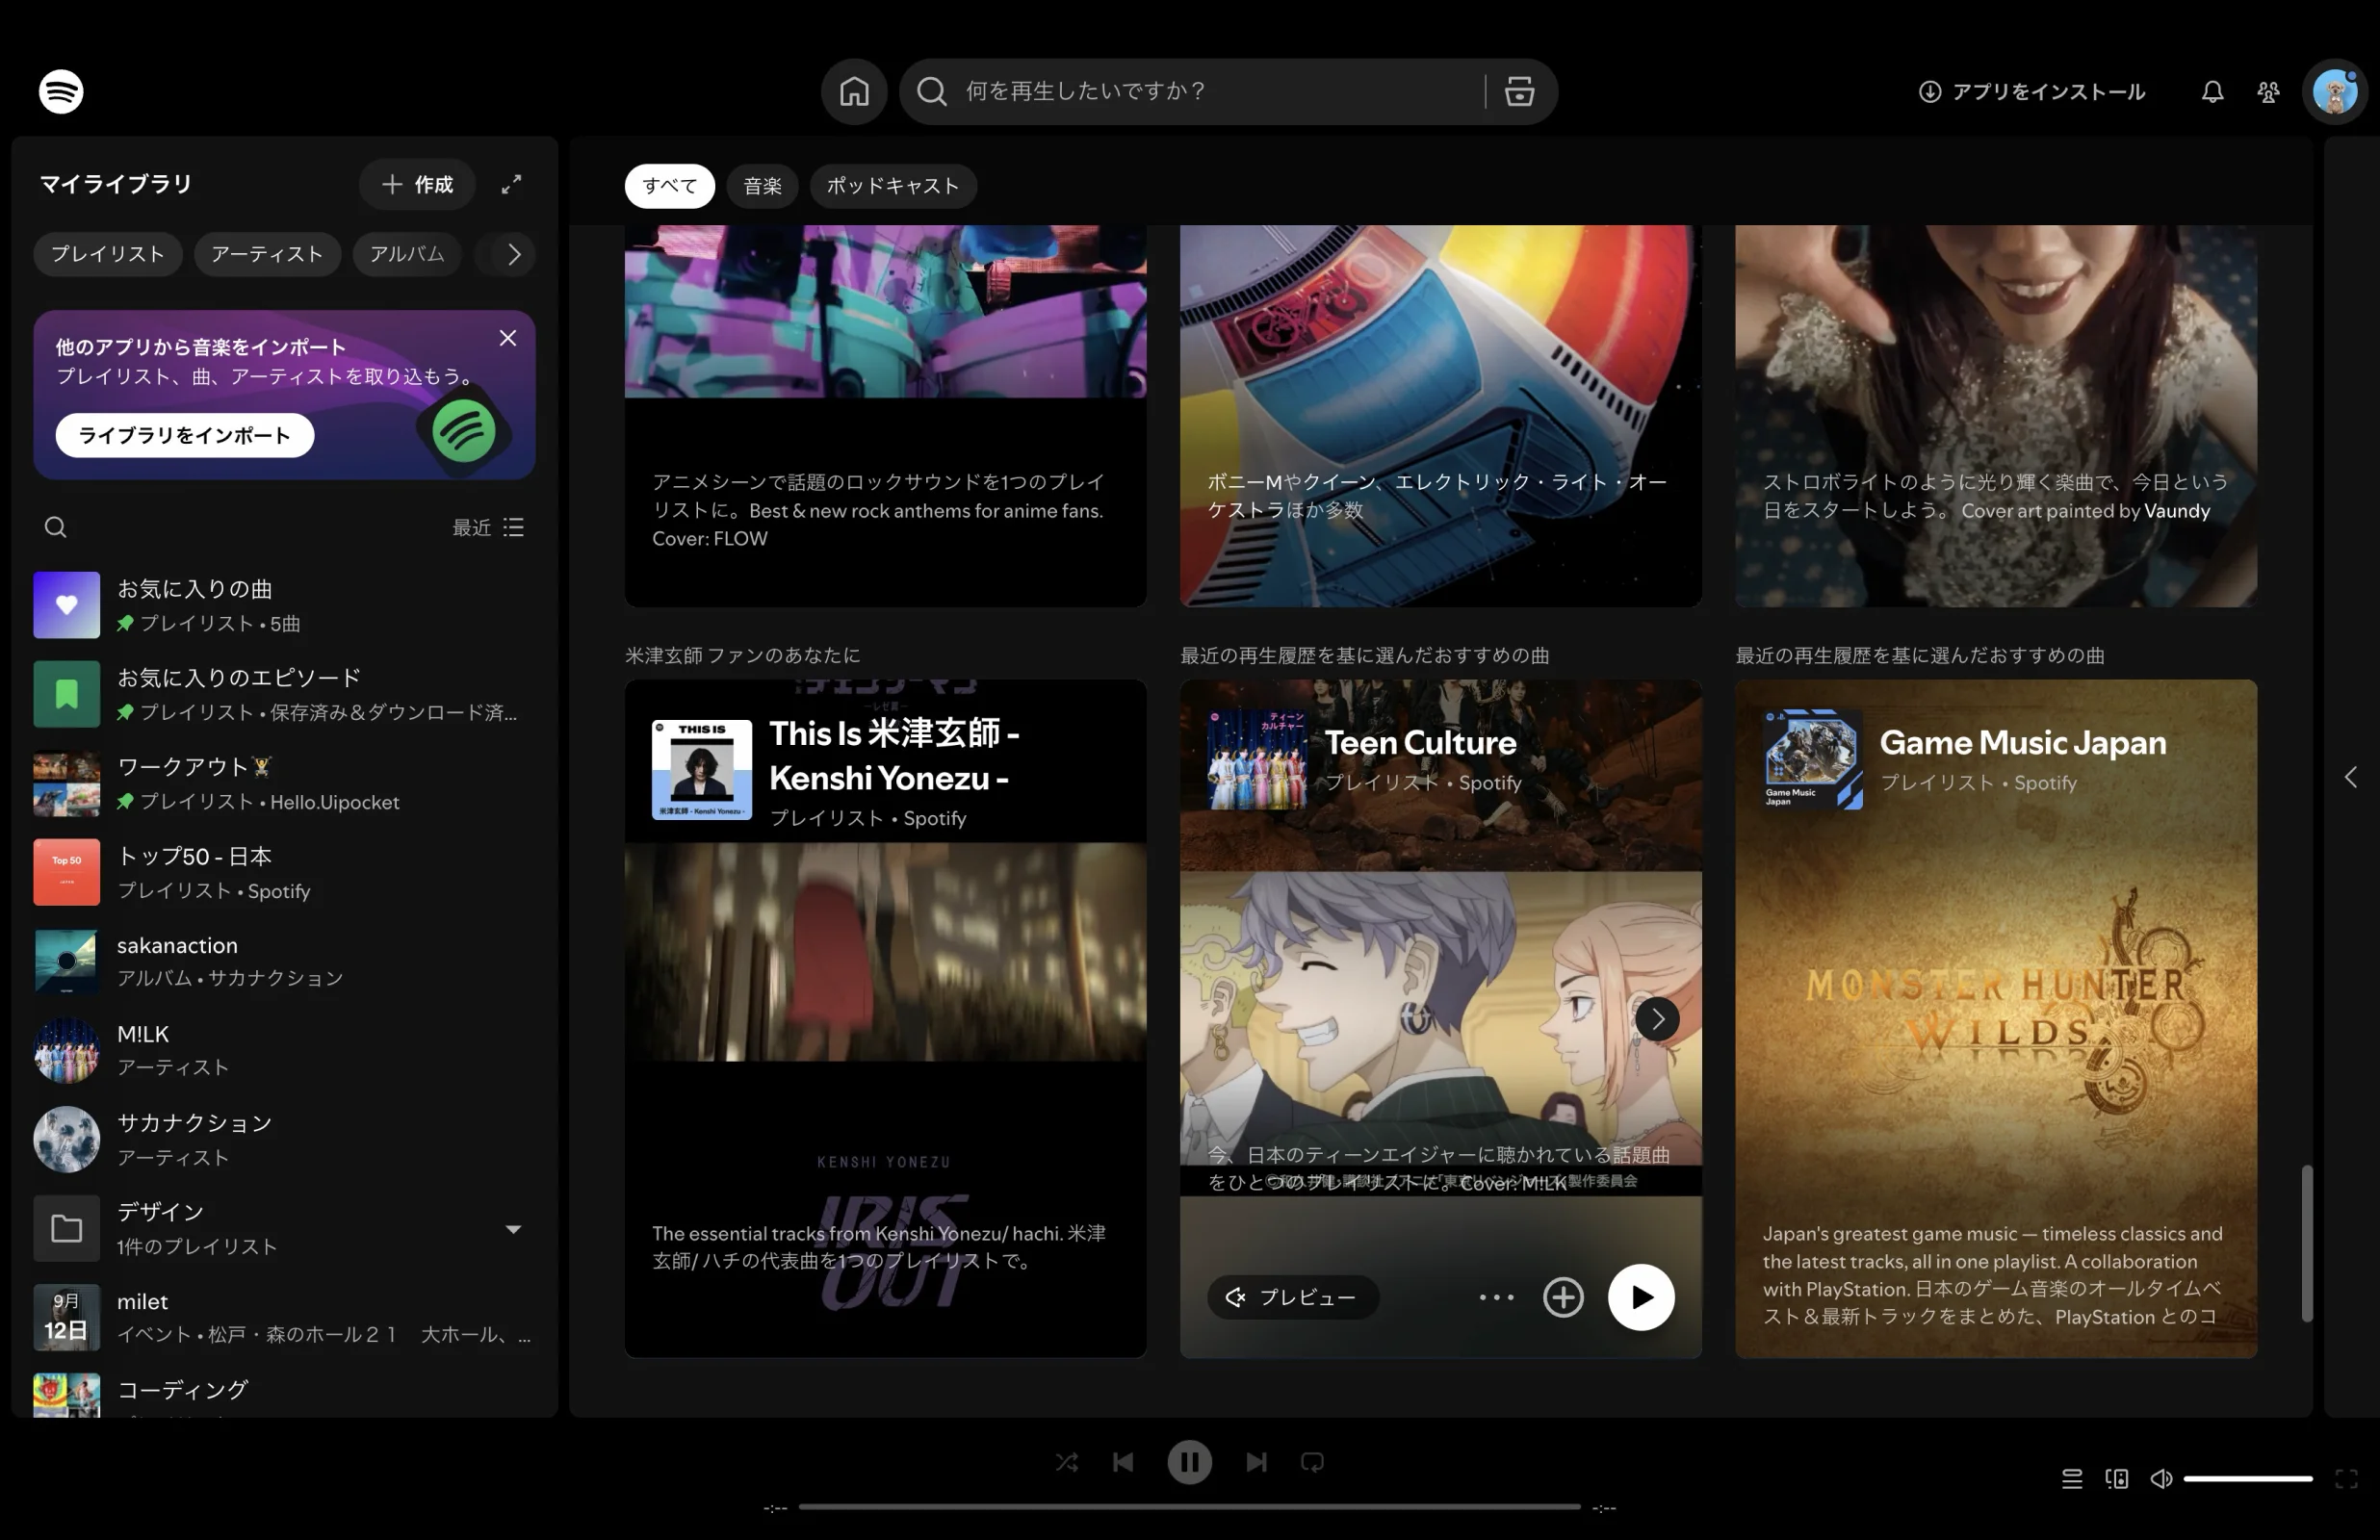This screenshot has width=2380, height=1540.
Task: Show next item on Teen Culture card
Action: (1657, 1019)
